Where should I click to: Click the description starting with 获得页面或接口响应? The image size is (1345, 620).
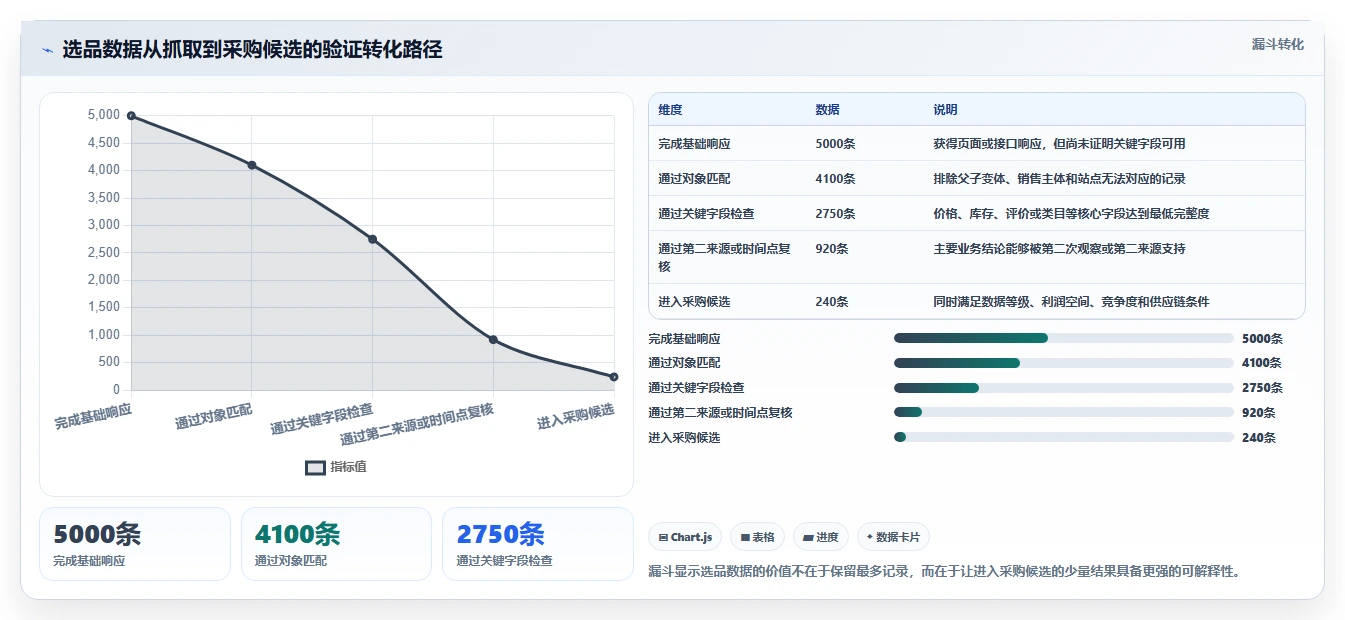click(x=1059, y=144)
